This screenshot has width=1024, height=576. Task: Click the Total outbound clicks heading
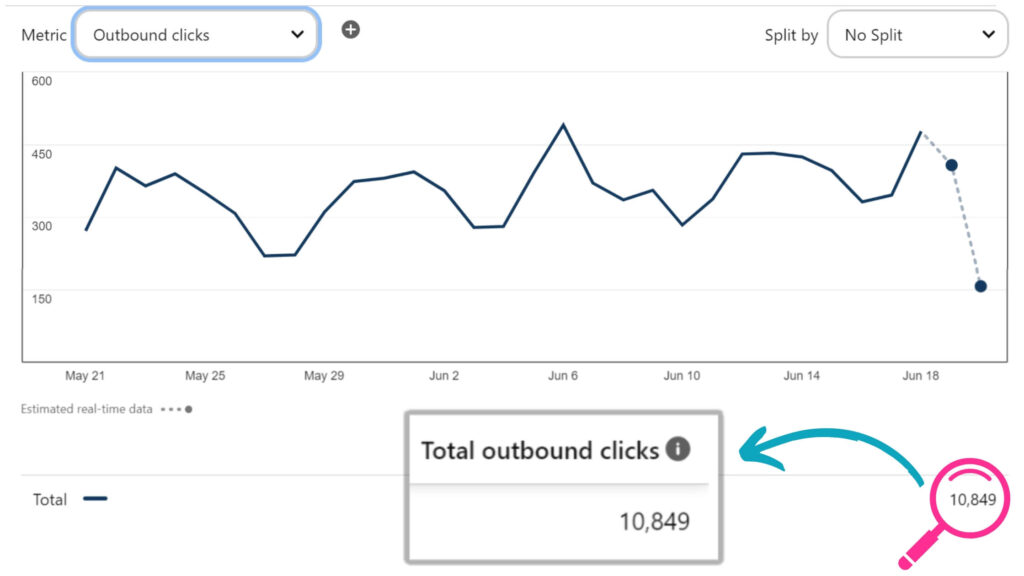coord(540,451)
